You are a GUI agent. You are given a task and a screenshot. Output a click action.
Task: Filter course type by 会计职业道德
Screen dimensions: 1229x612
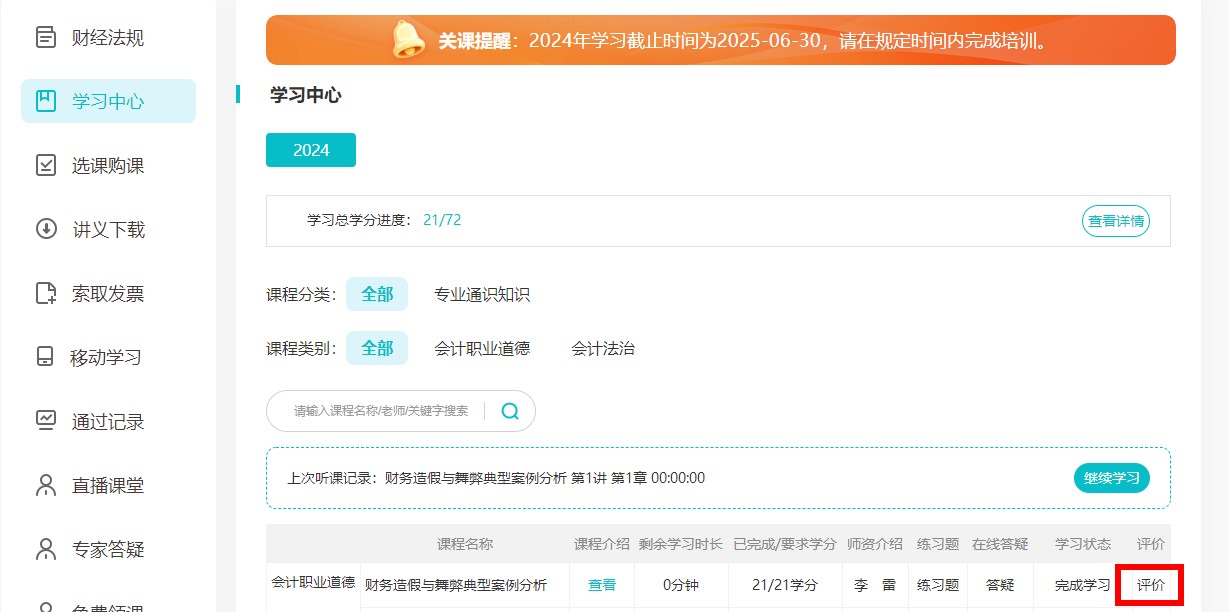coord(482,348)
